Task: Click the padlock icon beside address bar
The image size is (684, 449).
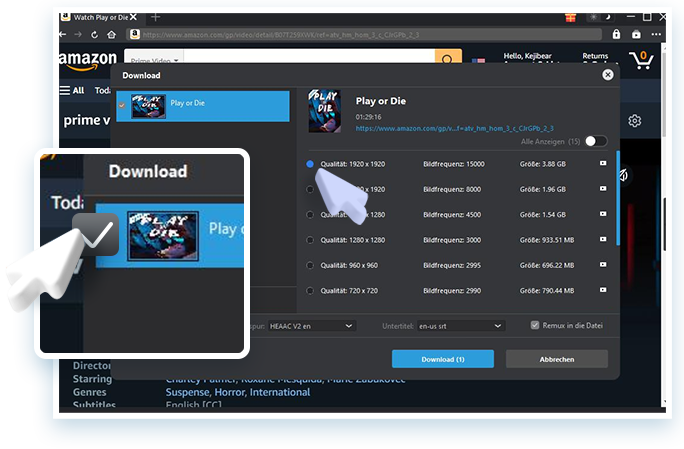Action: pyautogui.click(x=616, y=34)
